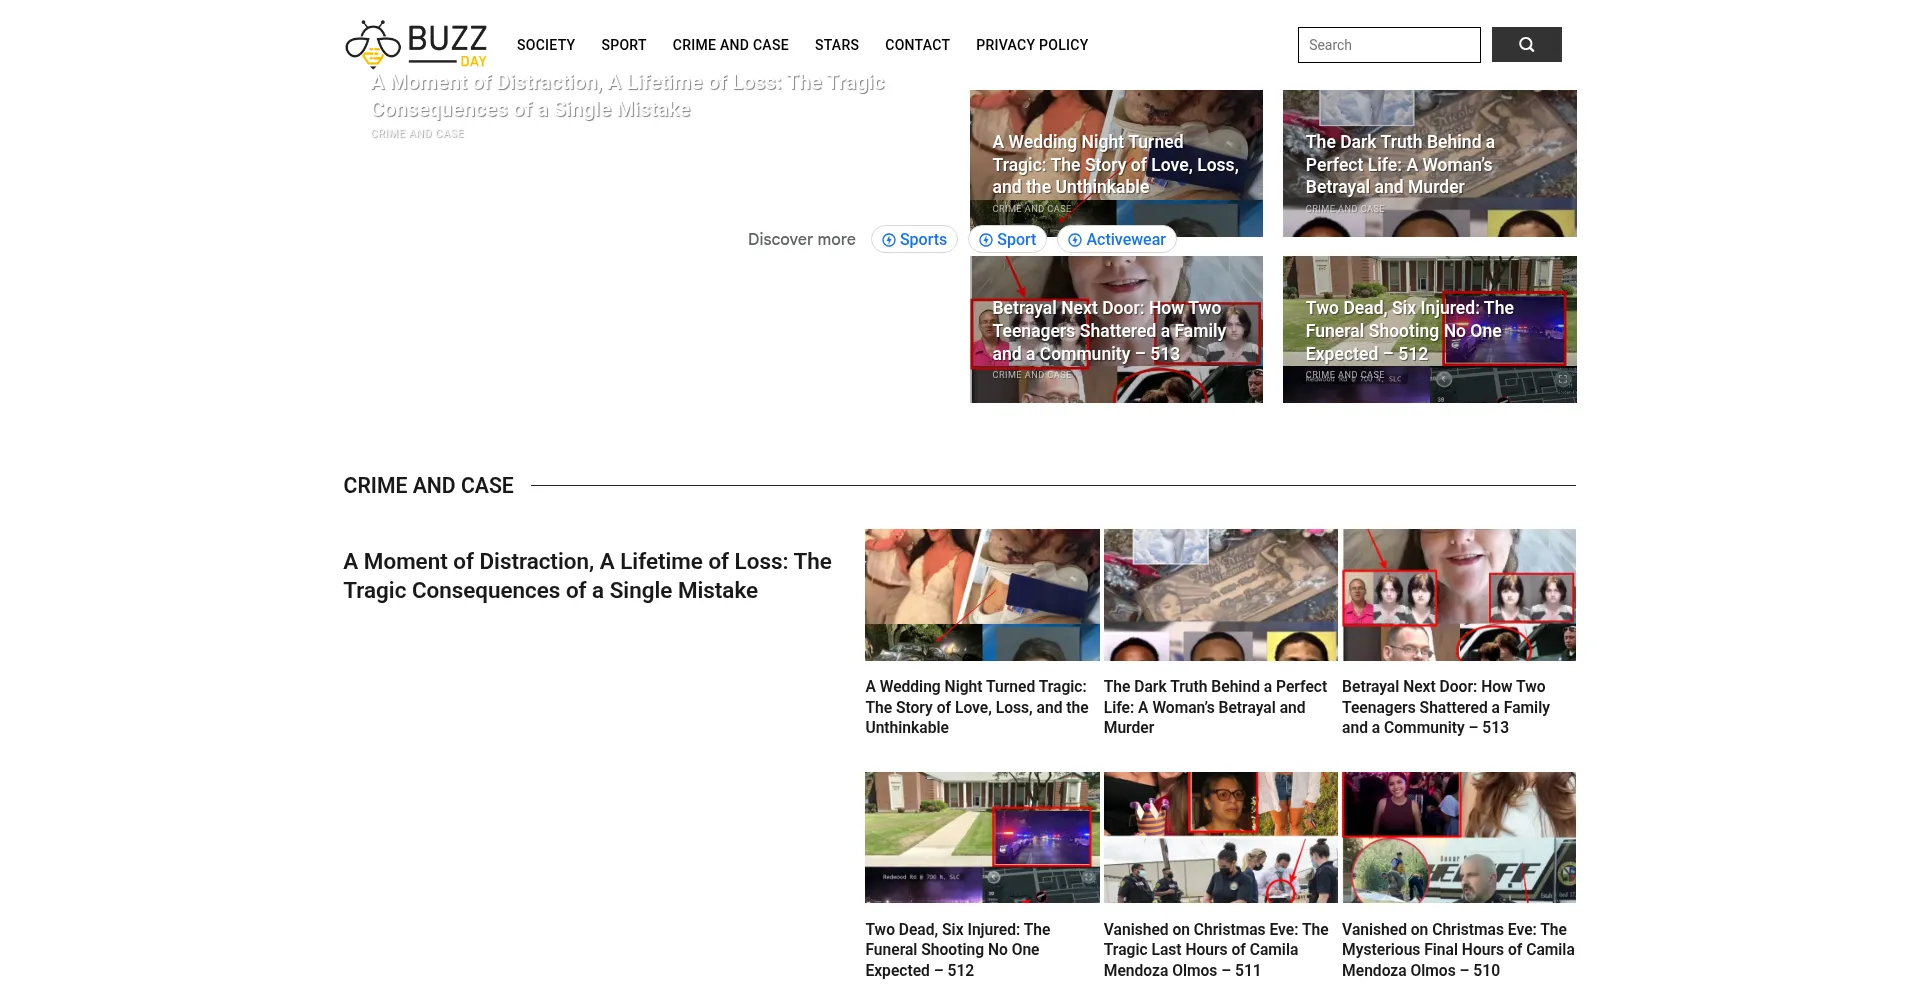Open the Wedding Night Turned Tragic banner tile
The width and height of the screenshot is (1920, 993).
click(x=1115, y=164)
